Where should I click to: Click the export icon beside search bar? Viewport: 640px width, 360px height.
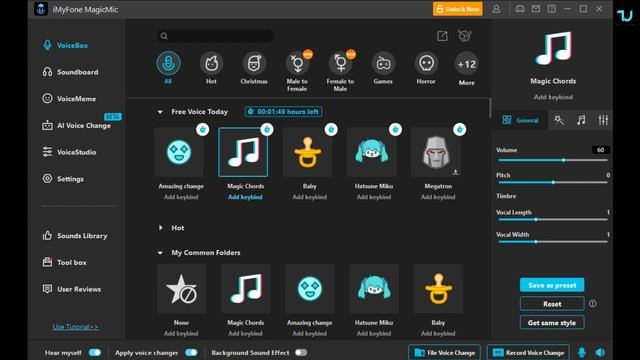(442, 36)
